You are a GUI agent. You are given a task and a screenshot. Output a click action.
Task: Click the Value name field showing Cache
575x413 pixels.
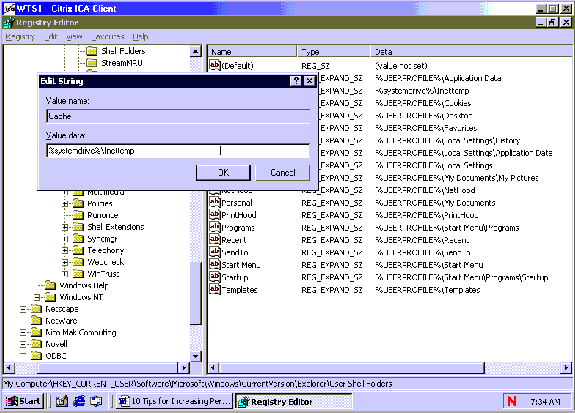pyautogui.click(x=178, y=116)
